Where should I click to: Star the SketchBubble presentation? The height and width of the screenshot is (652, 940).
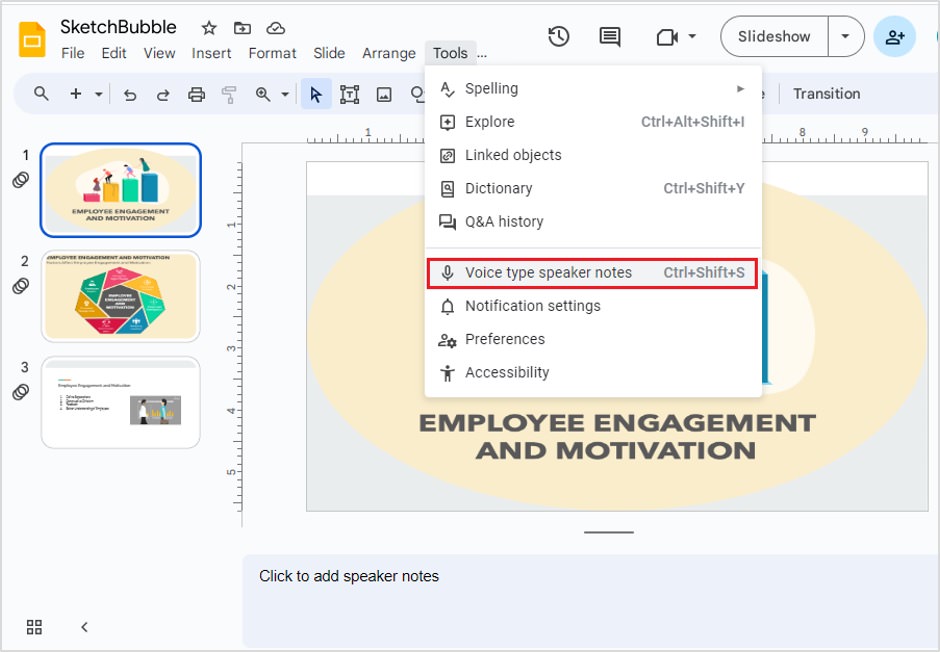209,28
